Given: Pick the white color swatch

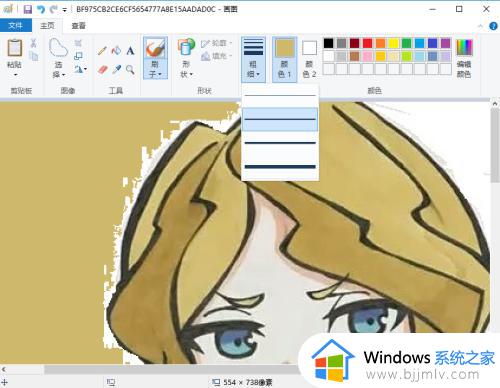Looking at the screenshot, I should click(328, 56).
